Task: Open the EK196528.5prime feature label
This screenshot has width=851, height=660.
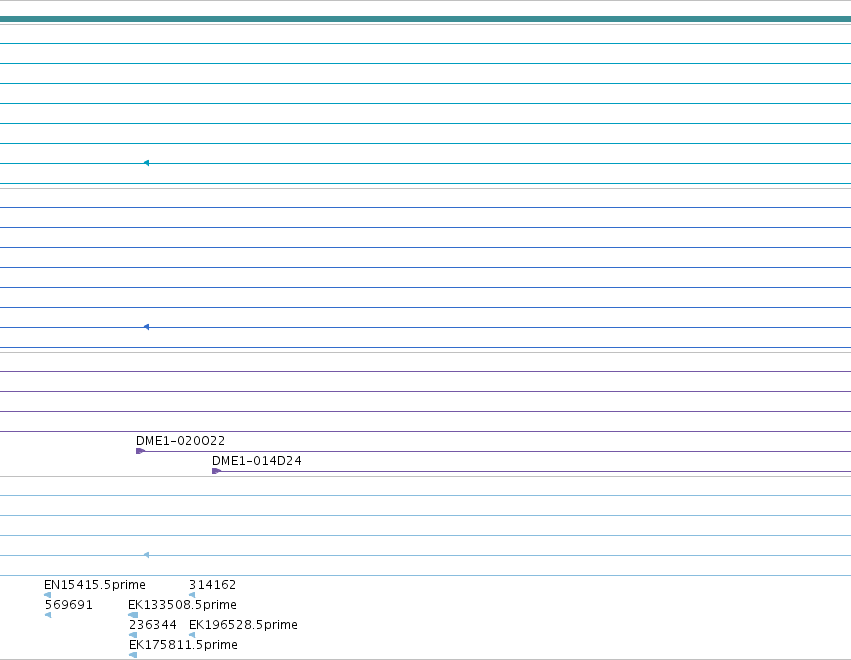Action: coord(243,625)
